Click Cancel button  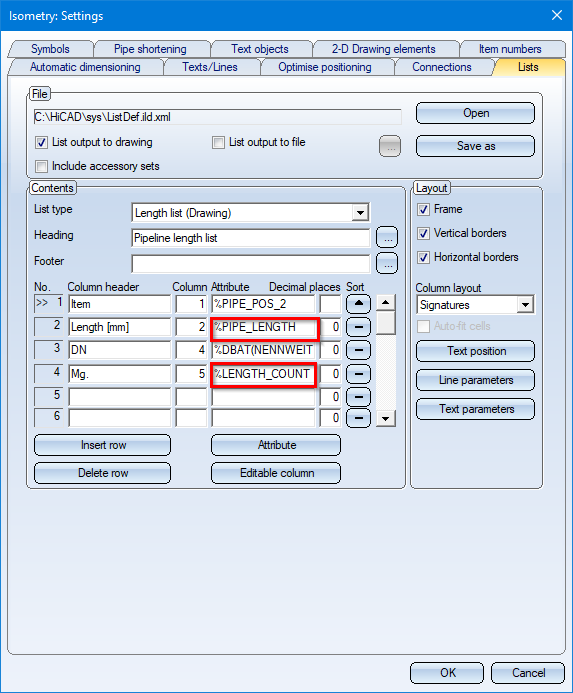528,673
